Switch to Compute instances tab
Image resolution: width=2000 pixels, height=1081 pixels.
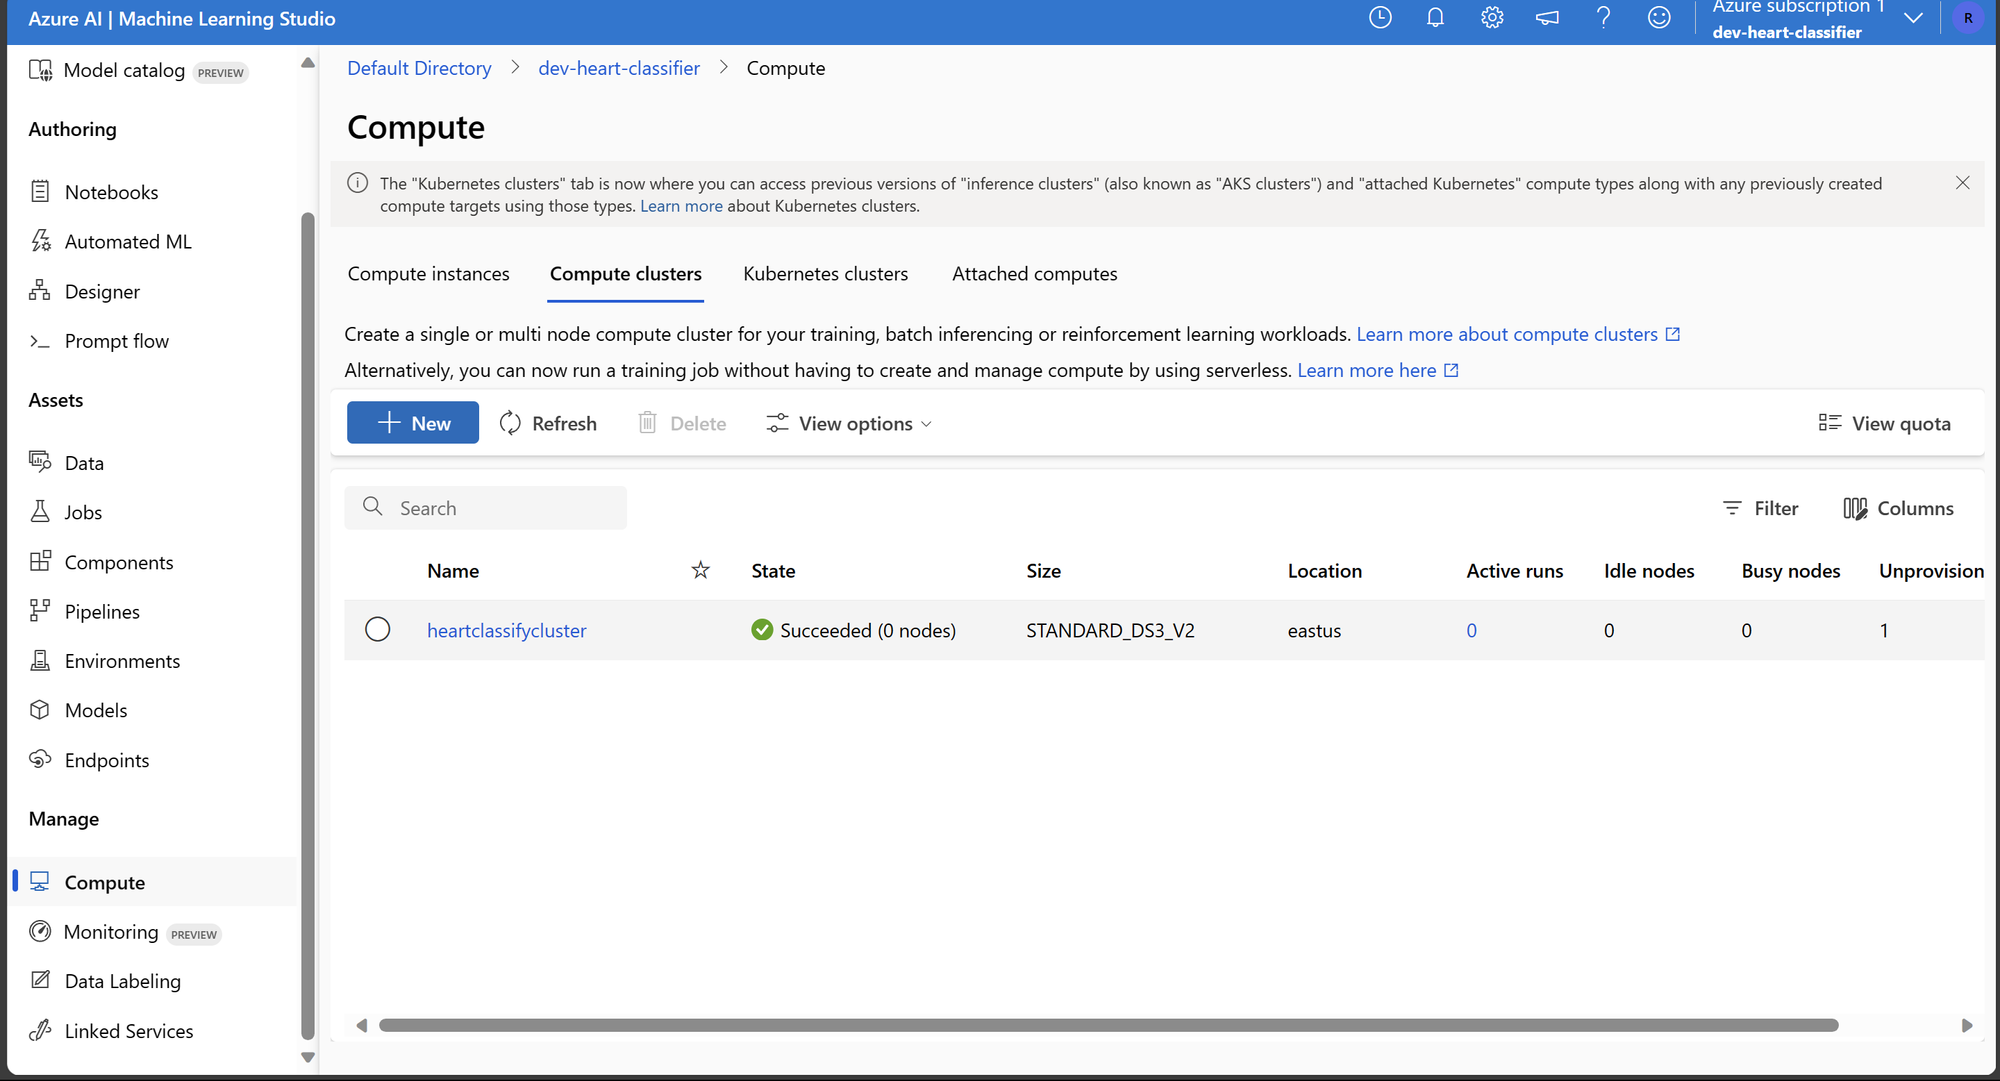427,273
